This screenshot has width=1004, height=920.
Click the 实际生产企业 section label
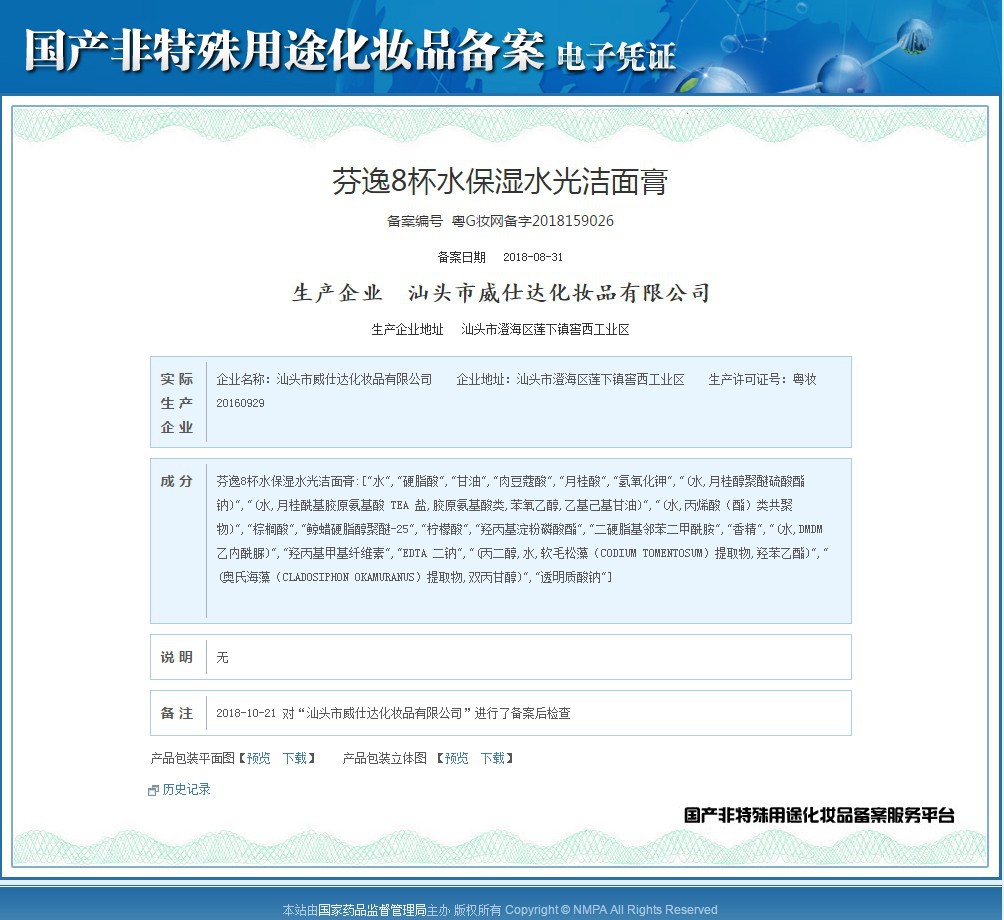[x=177, y=403]
